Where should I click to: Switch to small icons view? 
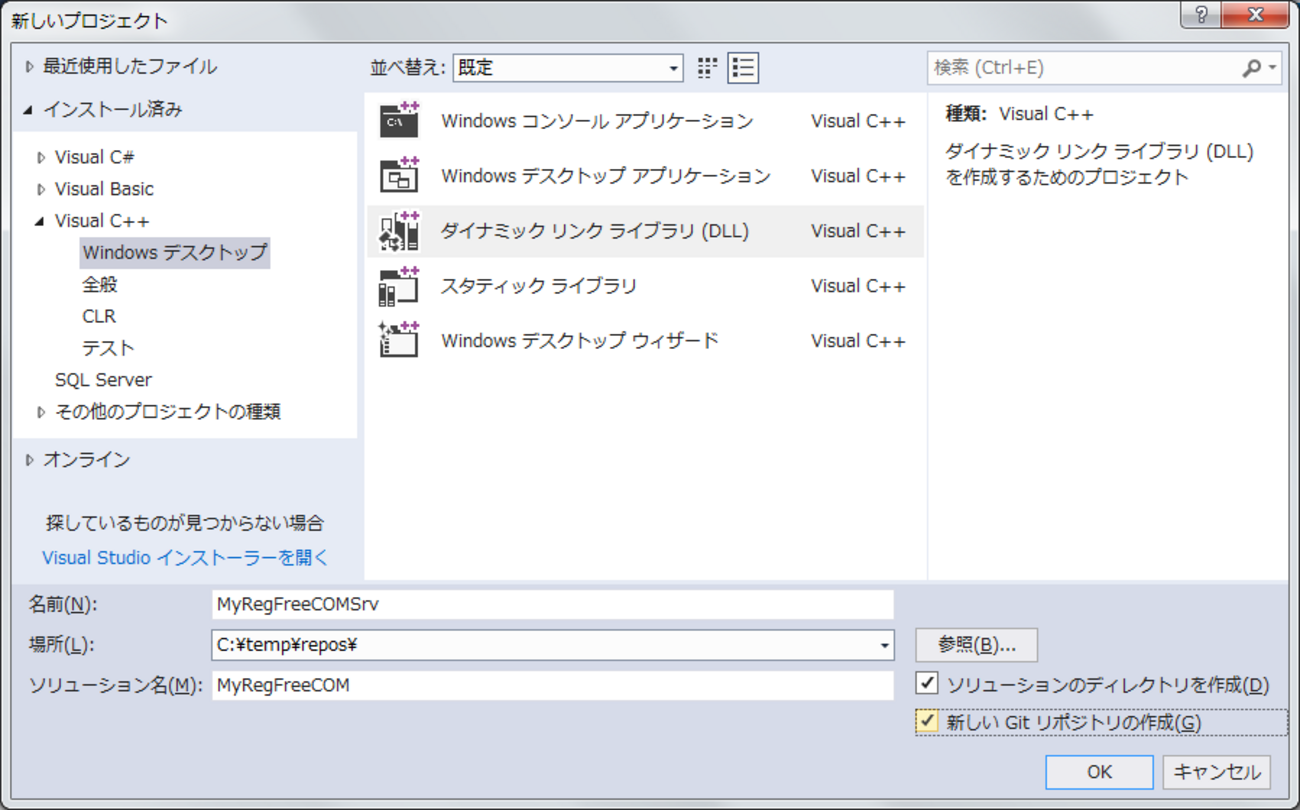click(x=708, y=68)
